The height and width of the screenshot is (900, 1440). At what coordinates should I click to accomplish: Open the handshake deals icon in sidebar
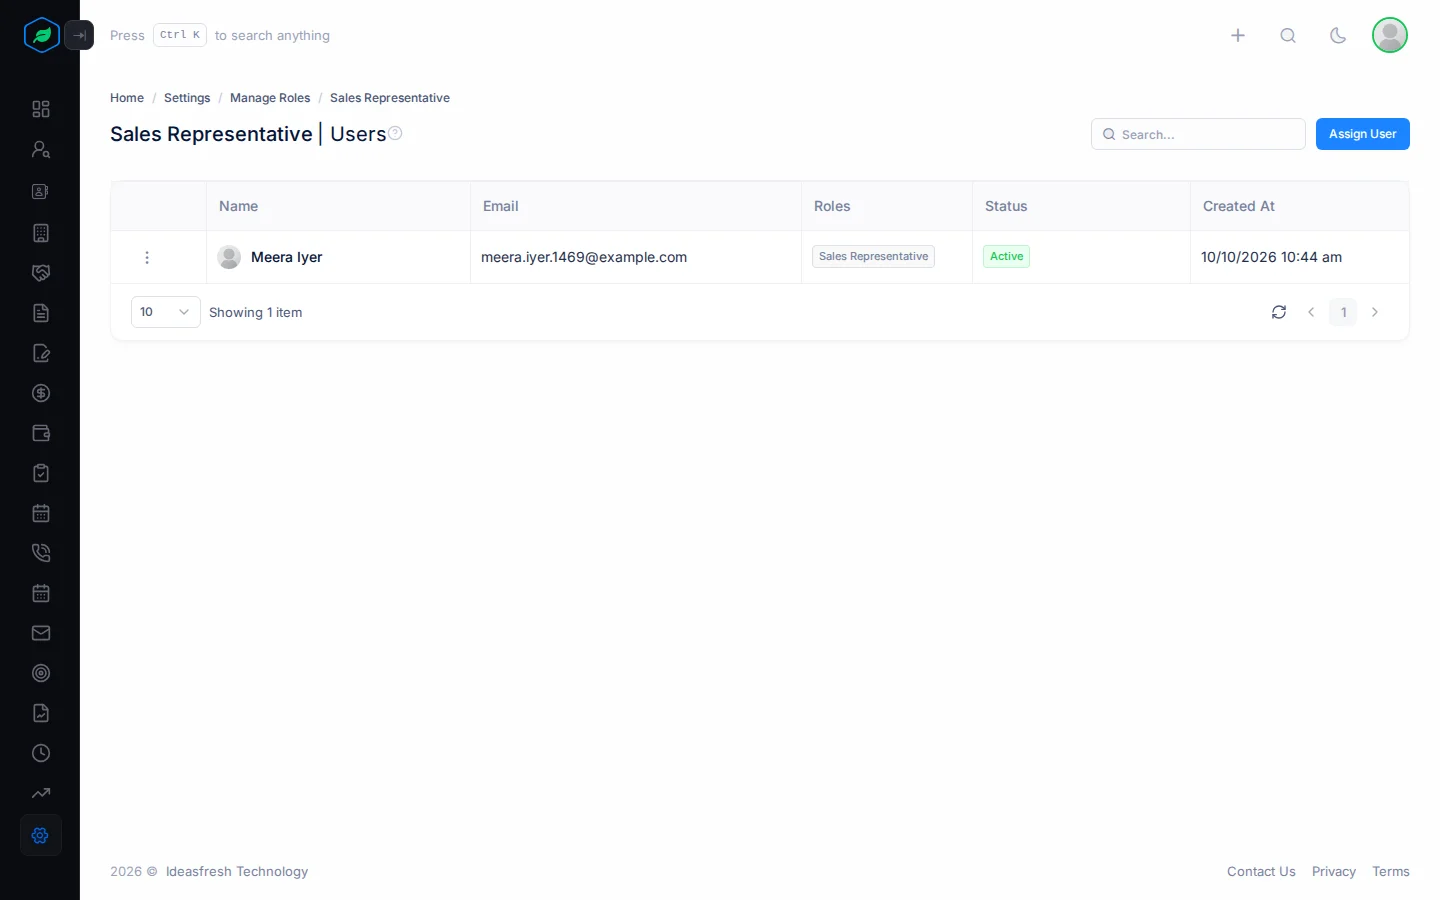[41, 273]
